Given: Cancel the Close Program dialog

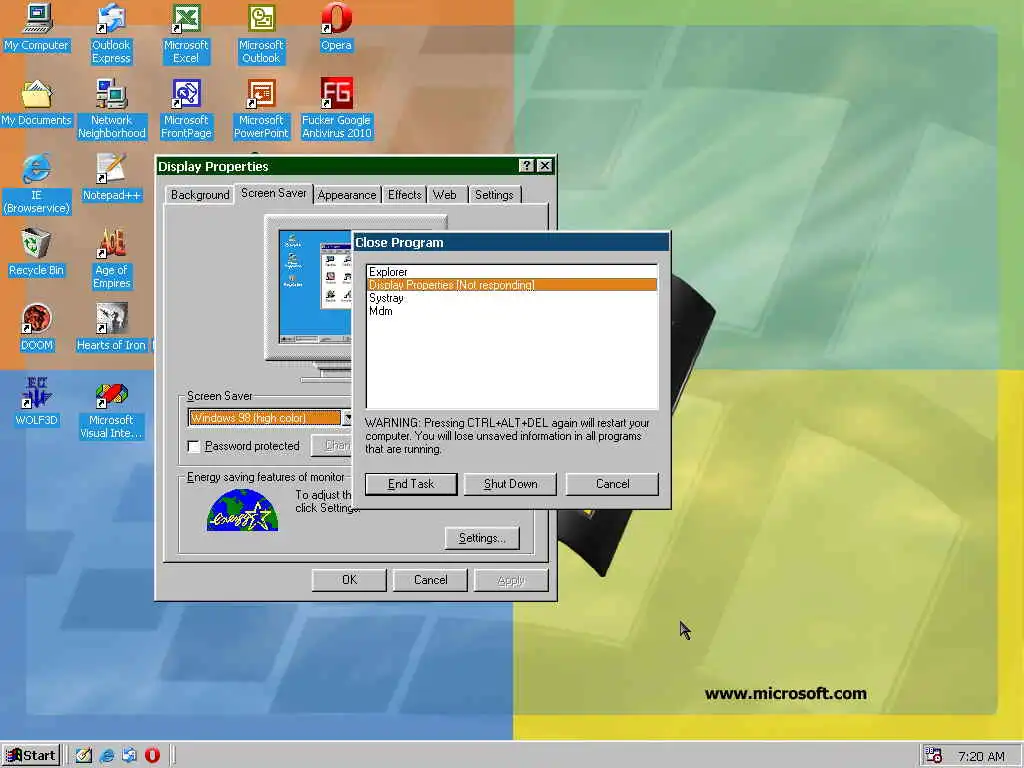Looking at the screenshot, I should 613,484.
